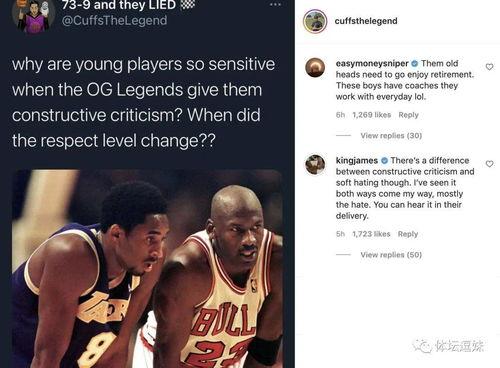
Task: Open the three-dot menu on the tweet
Action: pyautogui.click(x=275, y=5)
